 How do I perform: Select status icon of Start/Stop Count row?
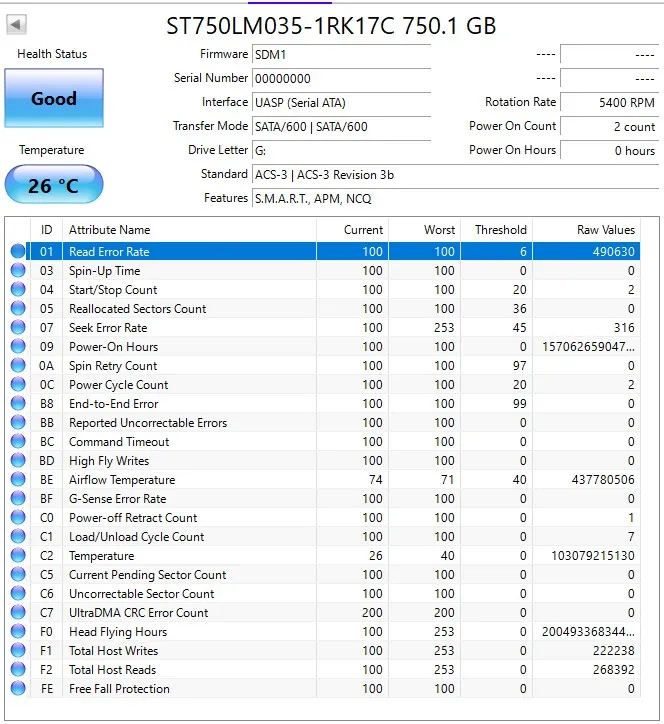point(18,289)
